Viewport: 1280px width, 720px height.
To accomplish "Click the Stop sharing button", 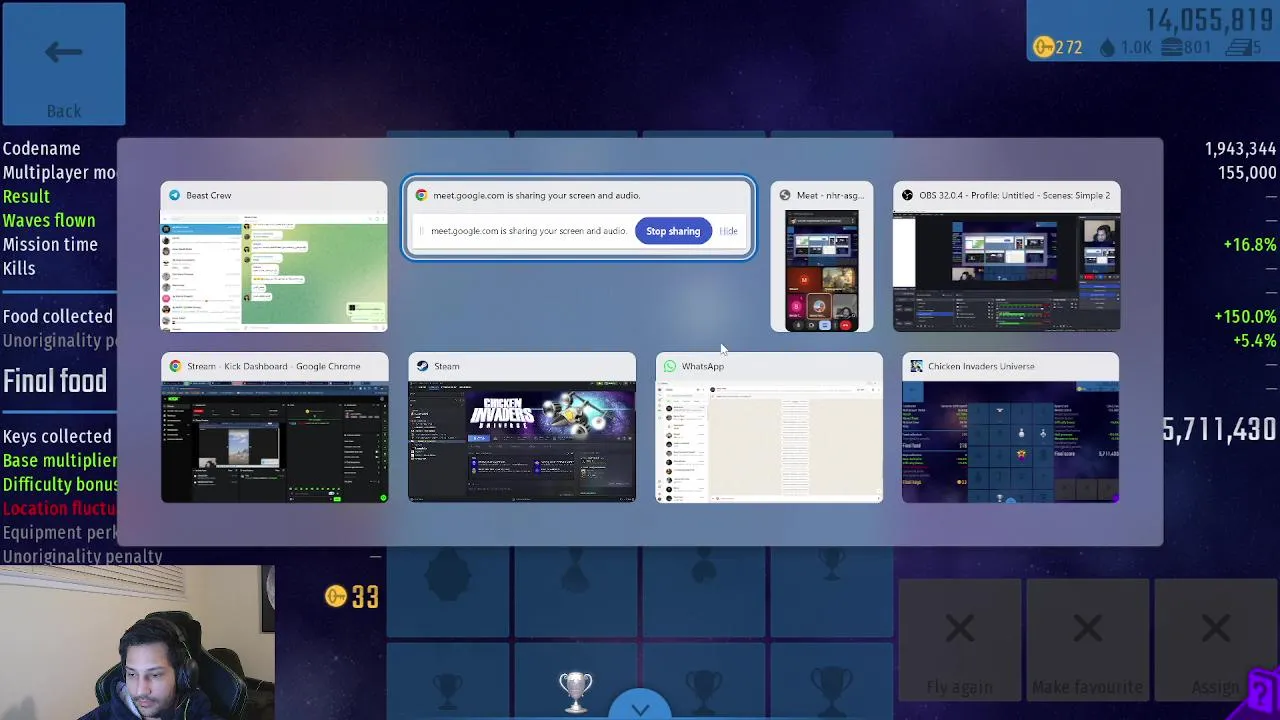I will (673, 231).
